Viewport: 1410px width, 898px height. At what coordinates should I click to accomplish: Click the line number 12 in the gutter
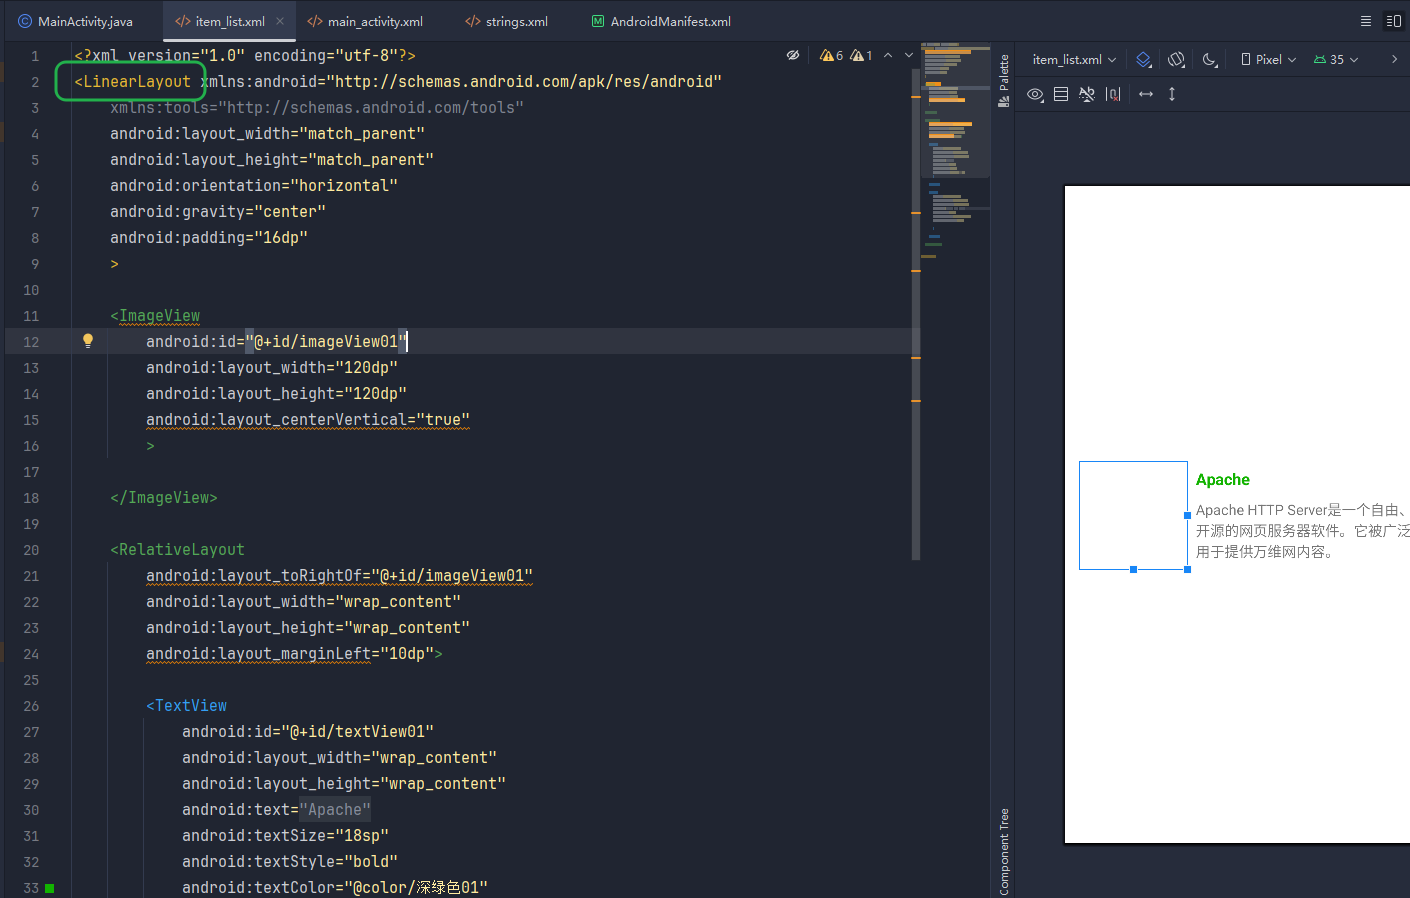[31, 342]
